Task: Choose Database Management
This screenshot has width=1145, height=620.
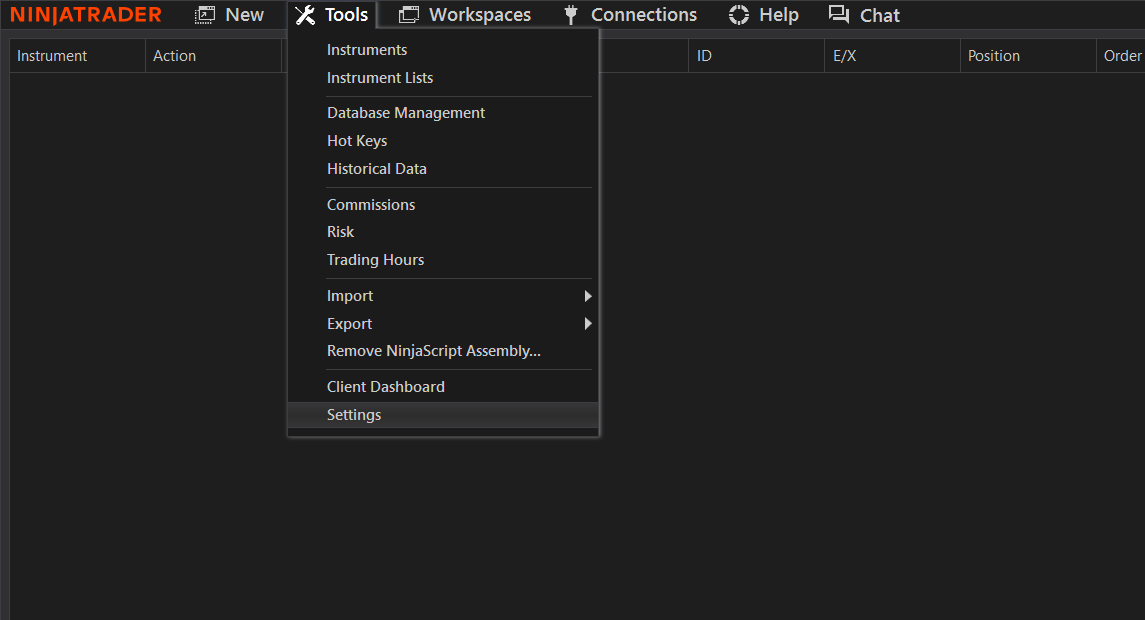Action: (406, 113)
